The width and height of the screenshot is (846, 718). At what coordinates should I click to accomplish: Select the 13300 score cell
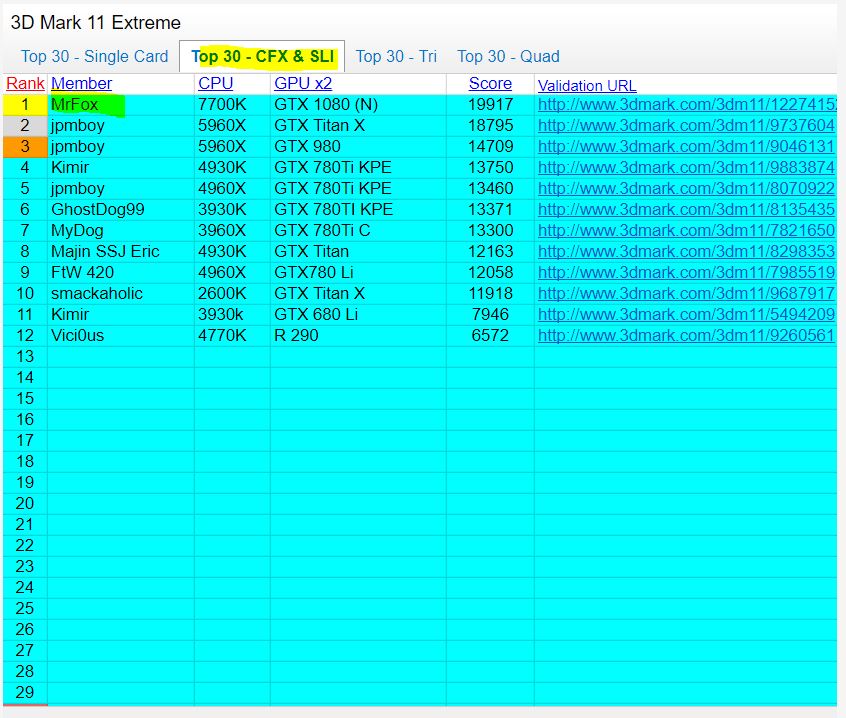click(490, 230)
